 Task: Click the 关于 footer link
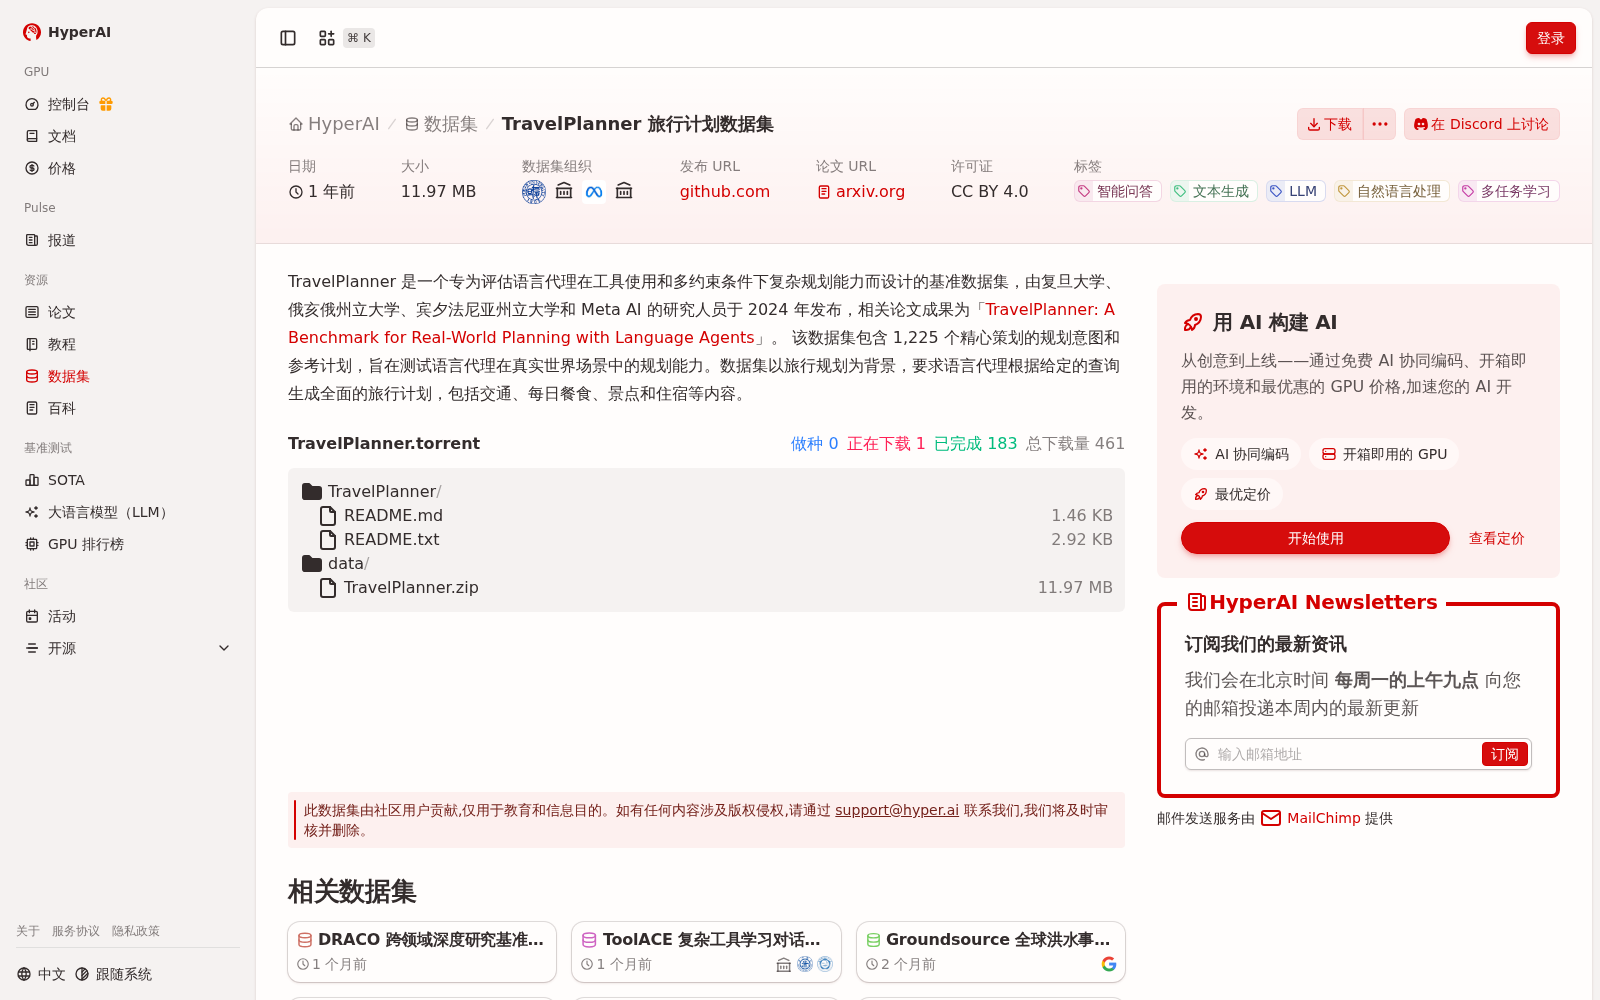[x=28, y=931]
